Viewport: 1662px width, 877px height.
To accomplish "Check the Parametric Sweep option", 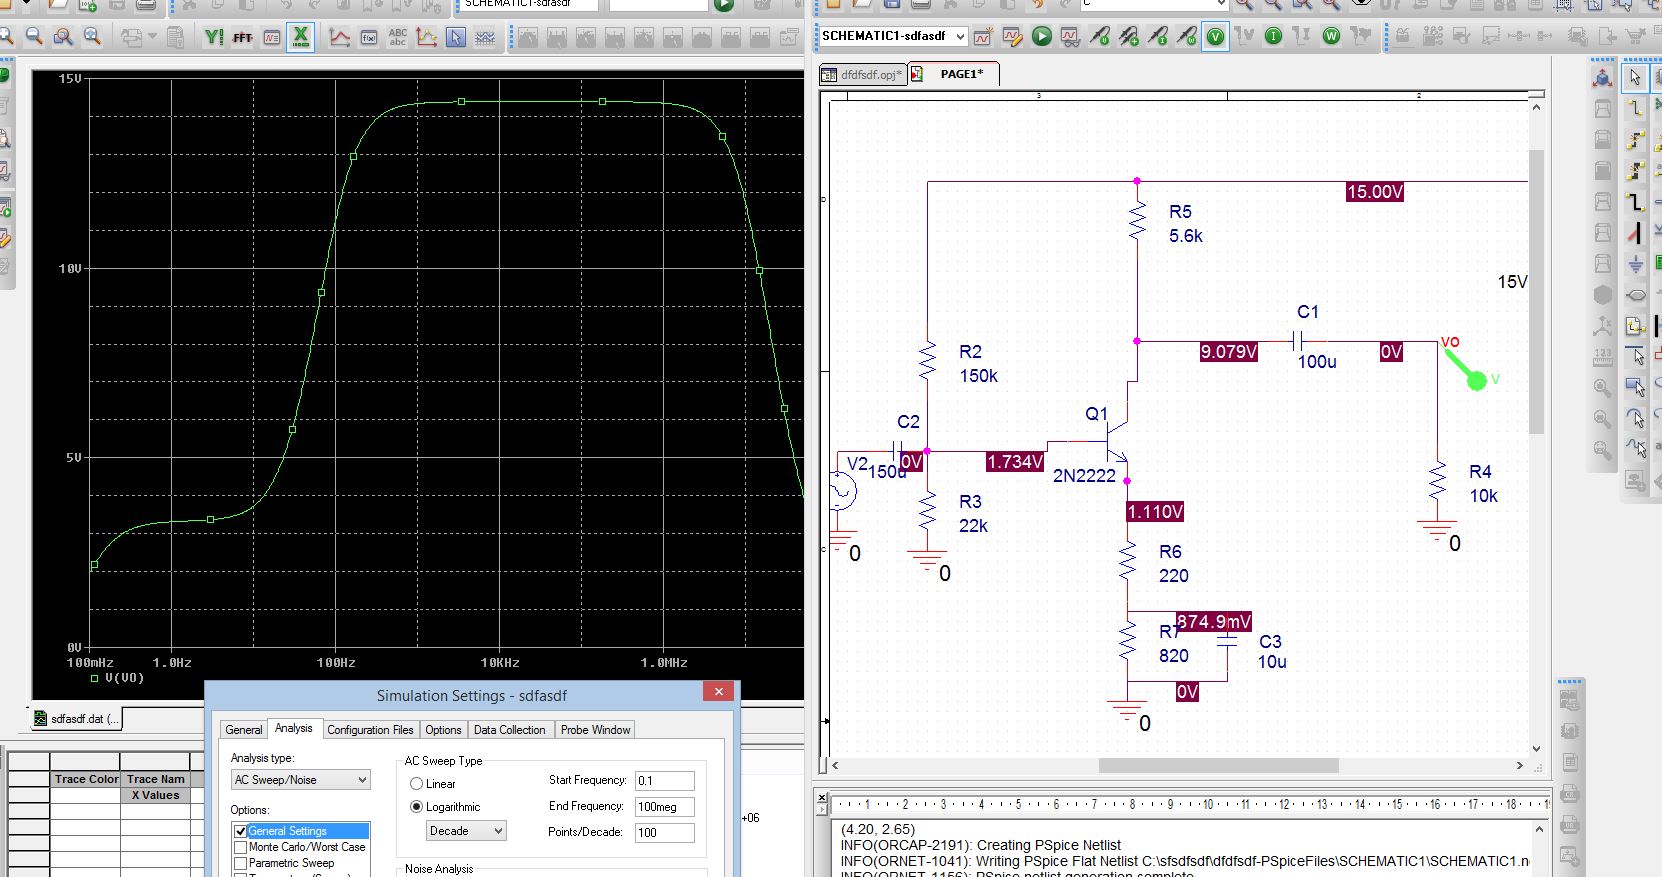I will click(x=241, y=863).
